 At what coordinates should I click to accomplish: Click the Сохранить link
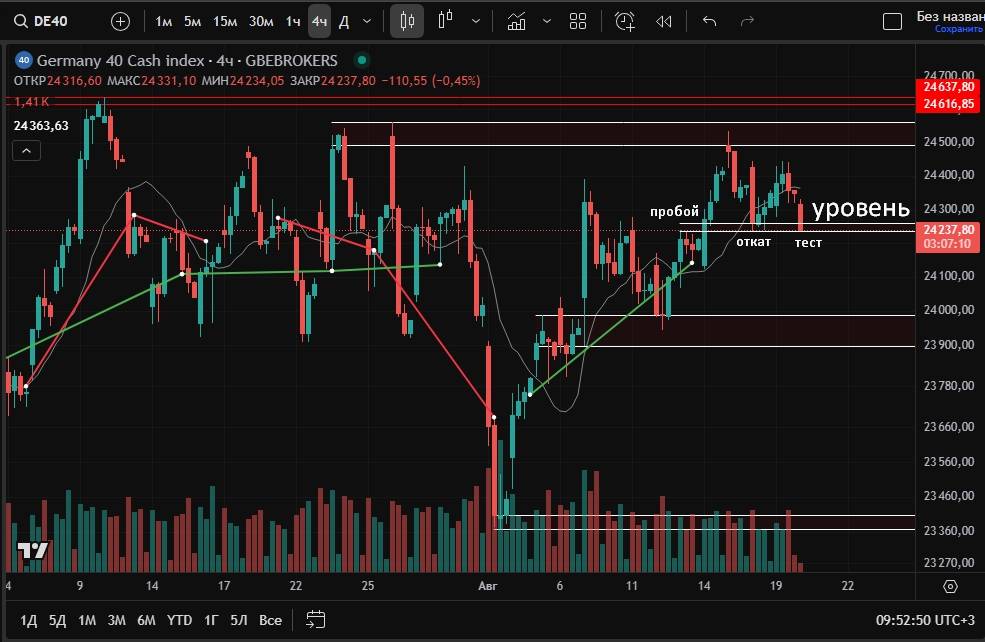pyautogui.click(x=958, y=30)
